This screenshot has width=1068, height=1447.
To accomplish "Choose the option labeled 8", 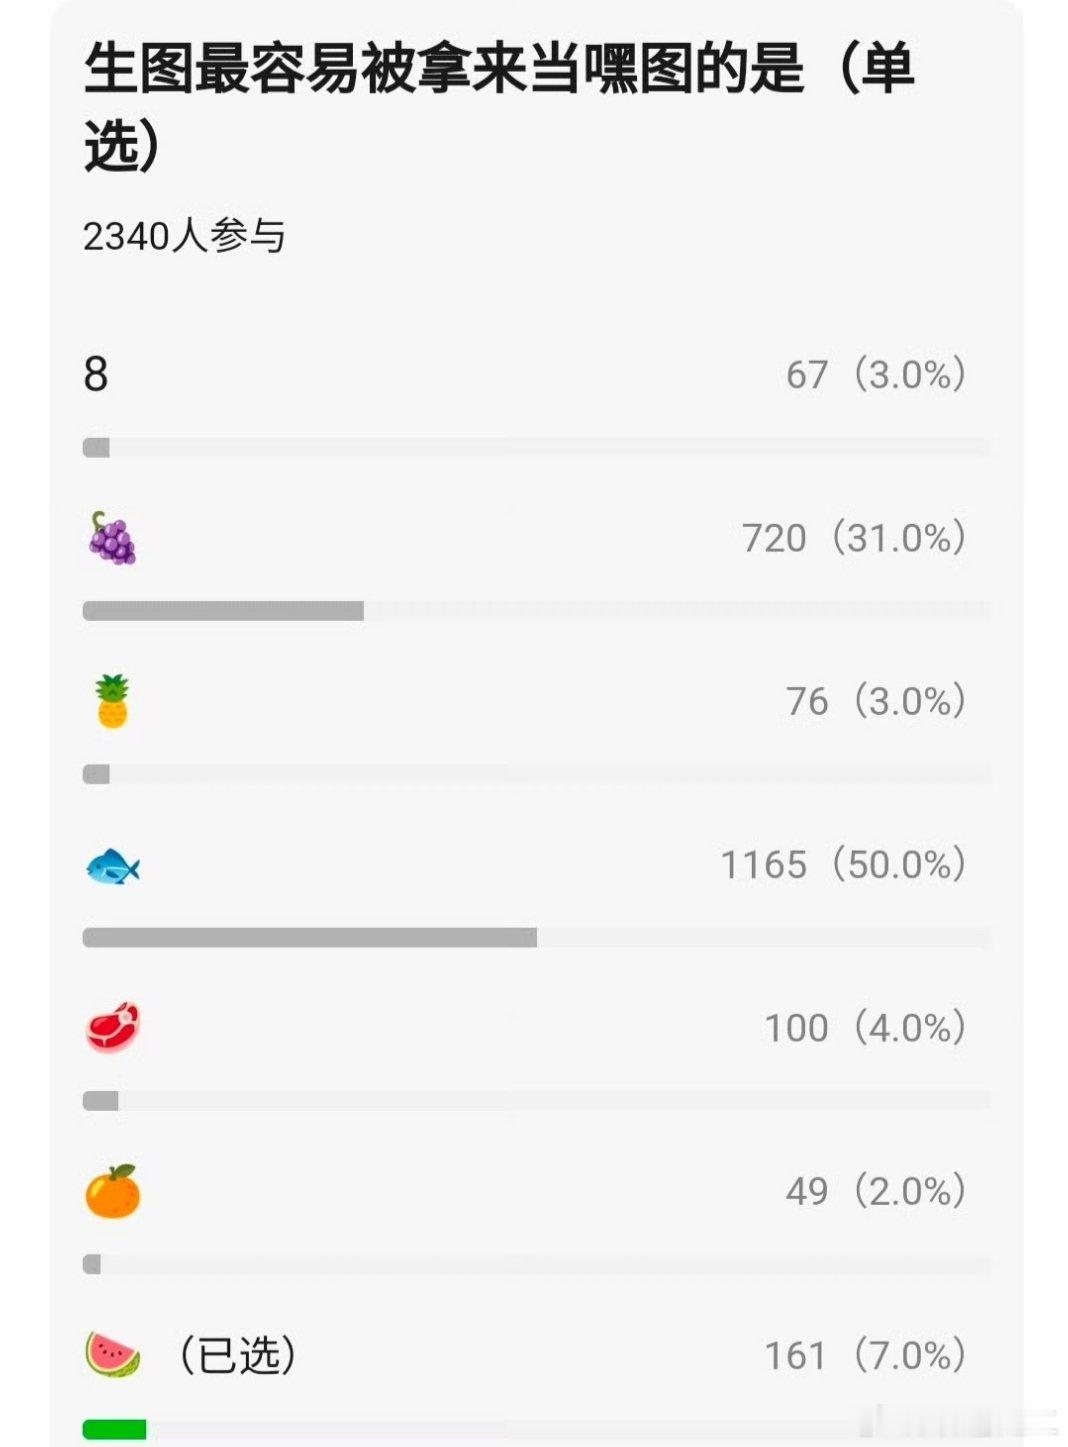I will [96, 375].
